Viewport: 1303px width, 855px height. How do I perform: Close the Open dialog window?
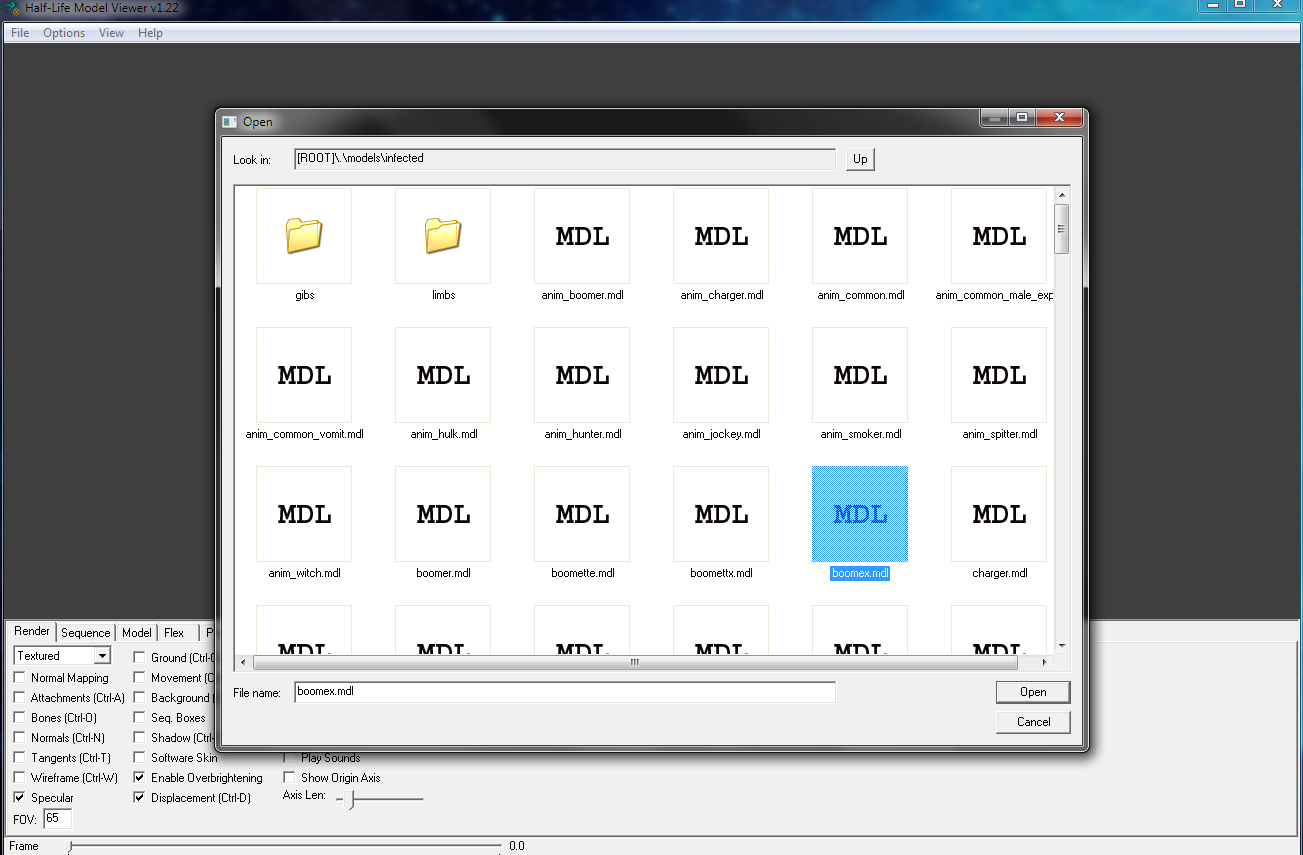tap(1058, 118)
